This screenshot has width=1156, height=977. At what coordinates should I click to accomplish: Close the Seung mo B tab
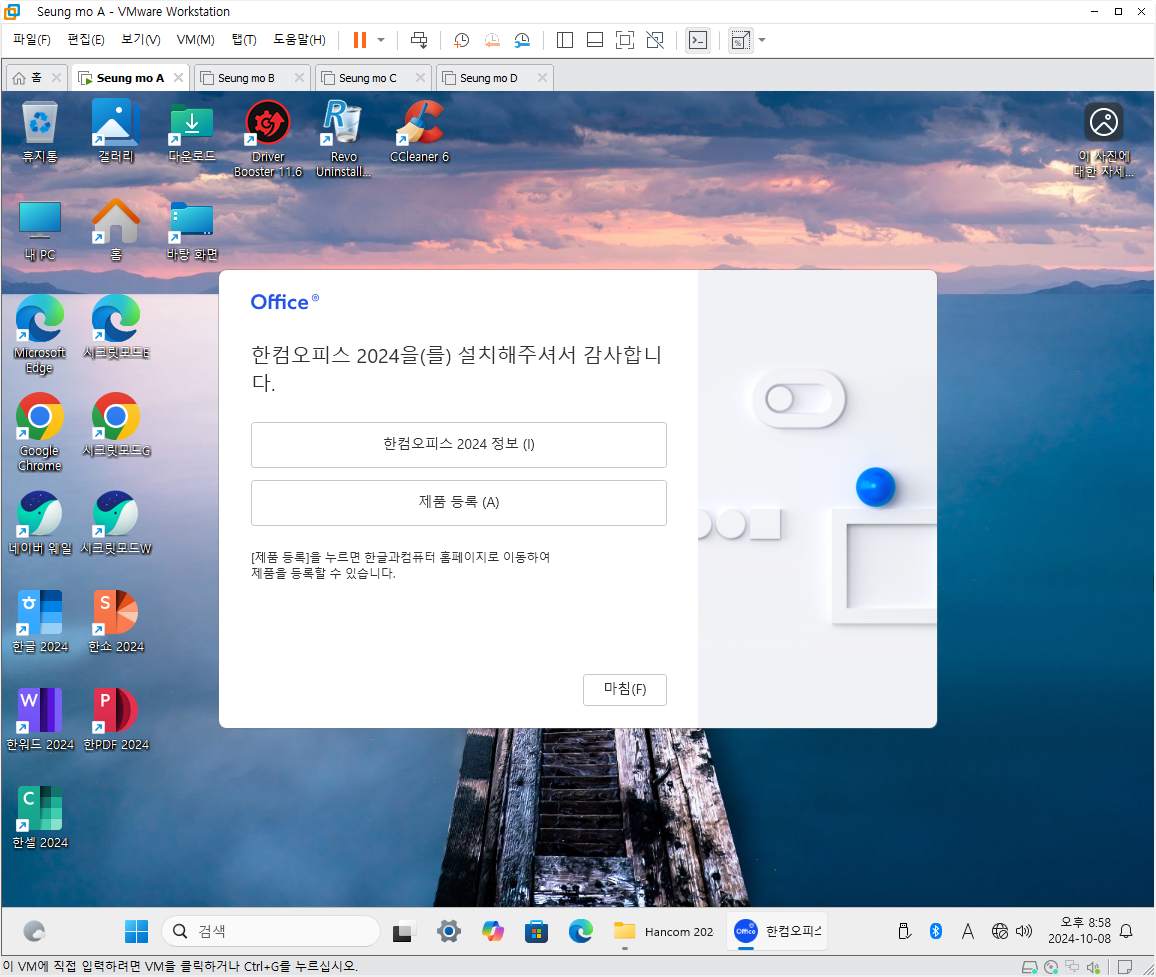click(x=299, y=77)
